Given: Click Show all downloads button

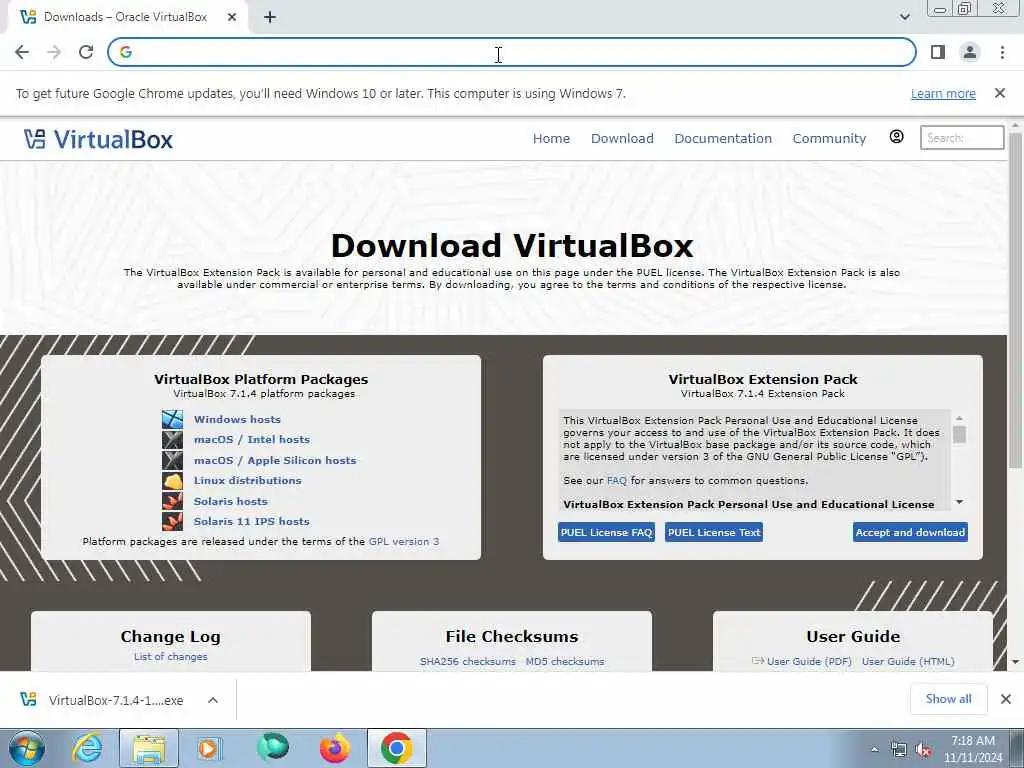Looking at the screenshot, I should (948, 699).
